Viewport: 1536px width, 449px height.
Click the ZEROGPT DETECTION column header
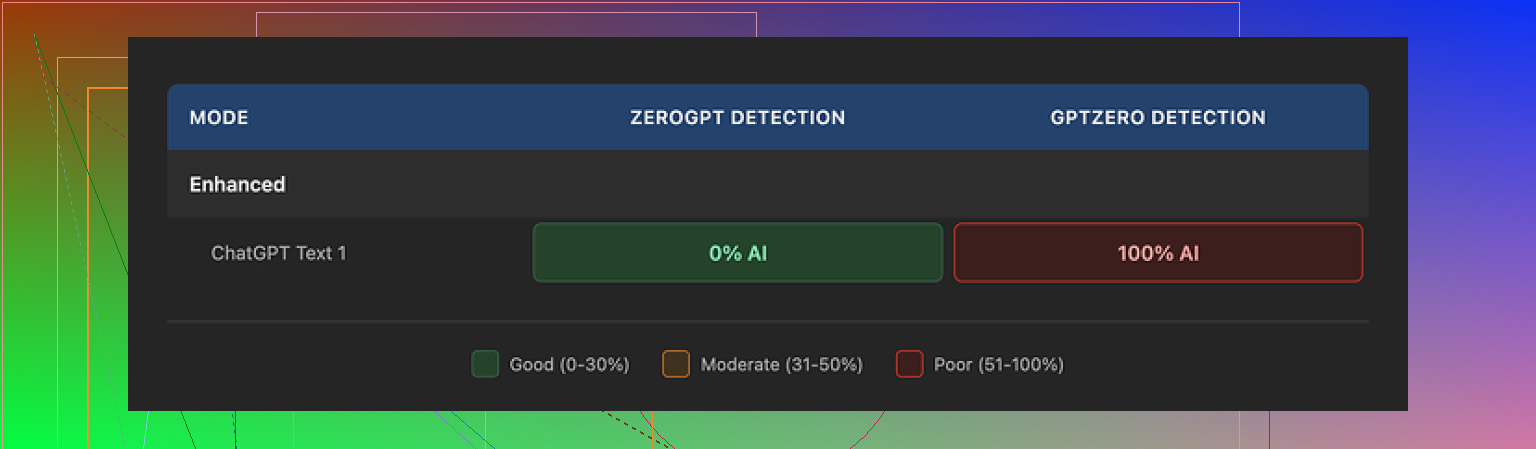[737, 118]
